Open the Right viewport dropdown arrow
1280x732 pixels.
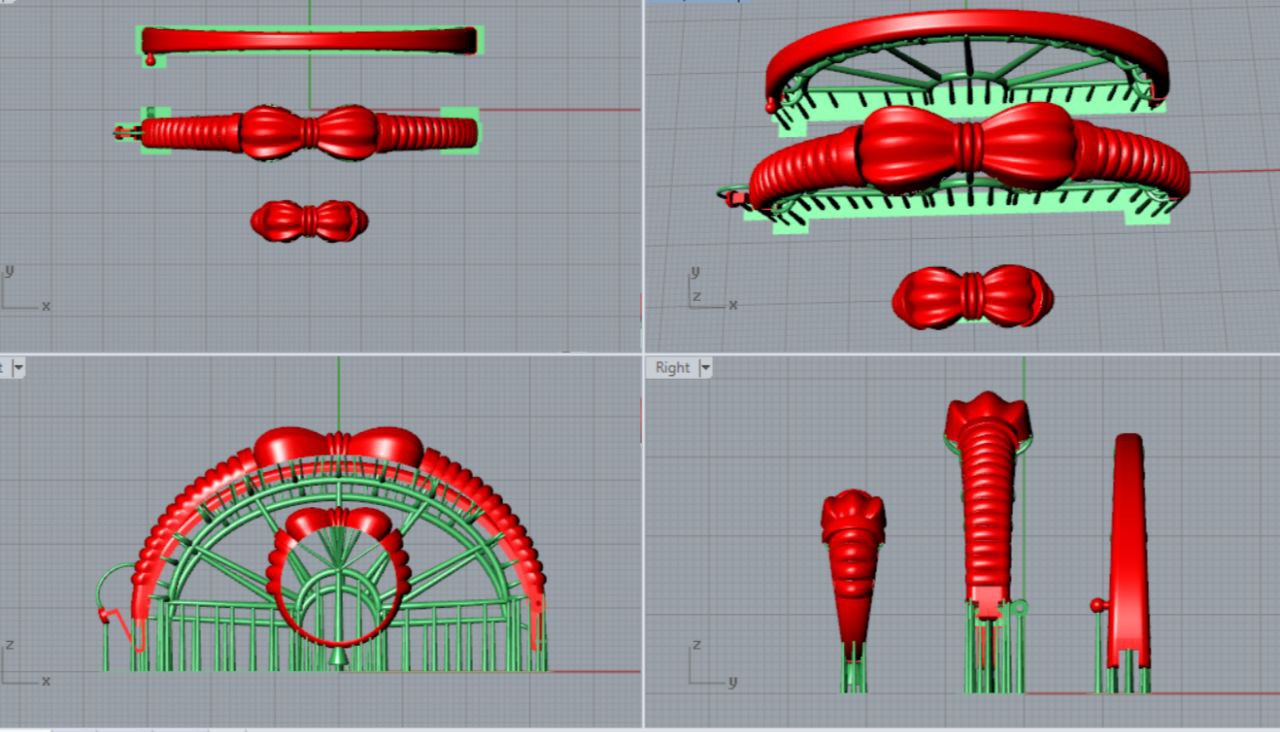(x=706, y=368)
